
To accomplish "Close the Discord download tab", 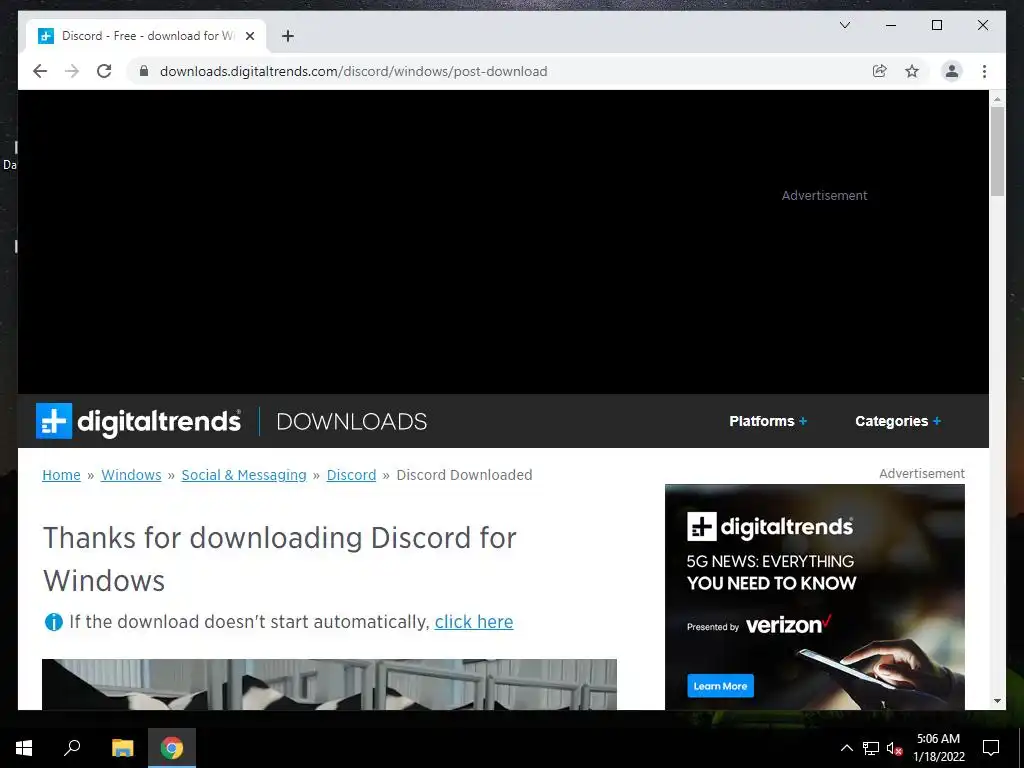I will coord(249,37).
